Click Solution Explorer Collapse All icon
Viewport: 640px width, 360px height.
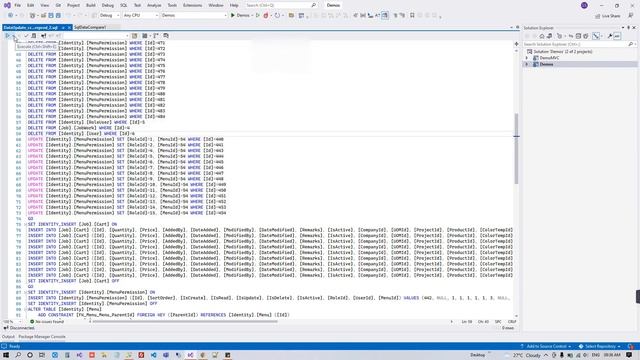578,36
